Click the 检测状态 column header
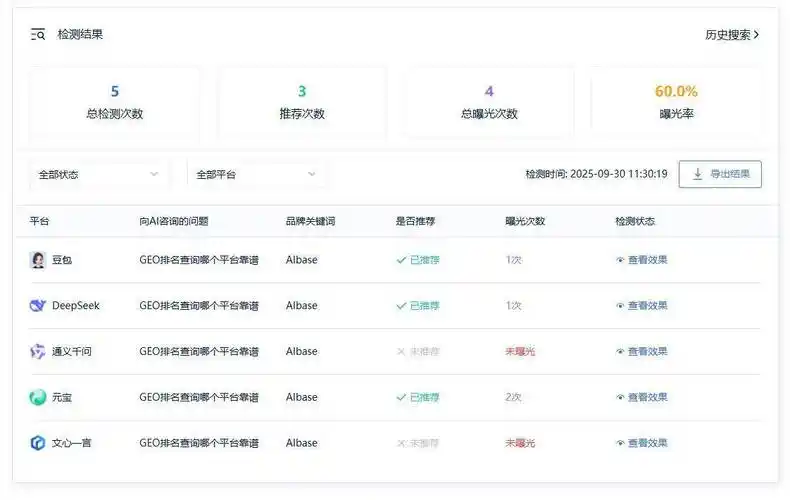Viewport: 790px width, 500px height. point(635,221)
